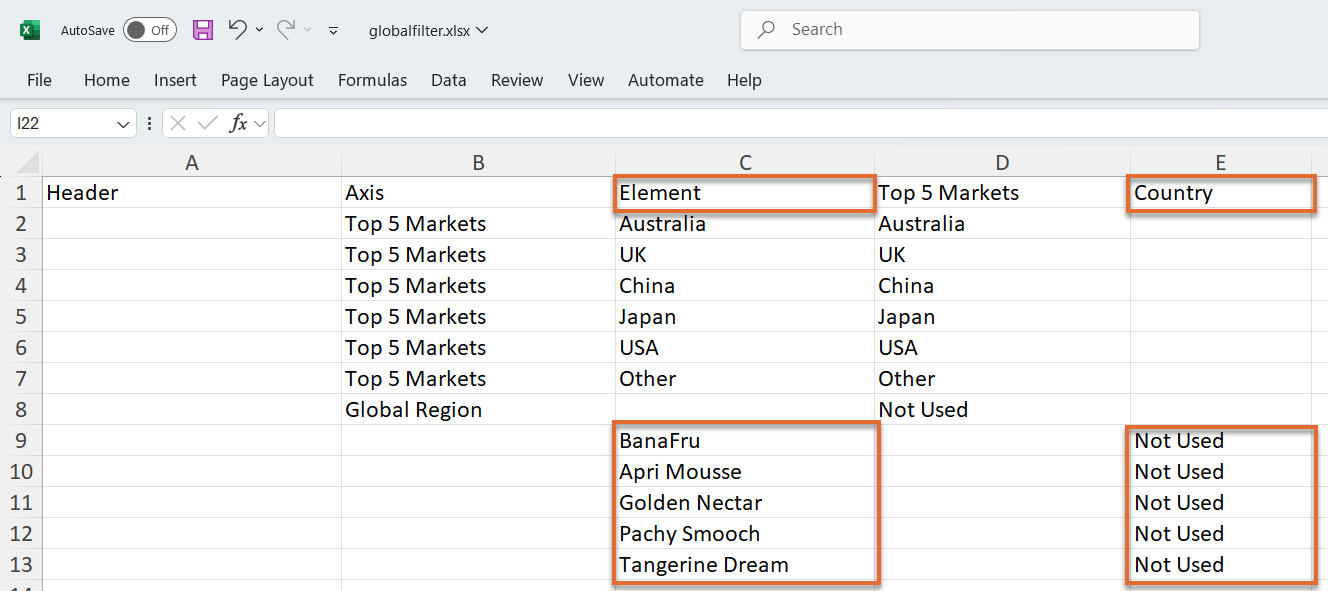Click Other in column D
This screenshot has height=591, width=1328.
pyautogui.click(x=1002, y=379)
